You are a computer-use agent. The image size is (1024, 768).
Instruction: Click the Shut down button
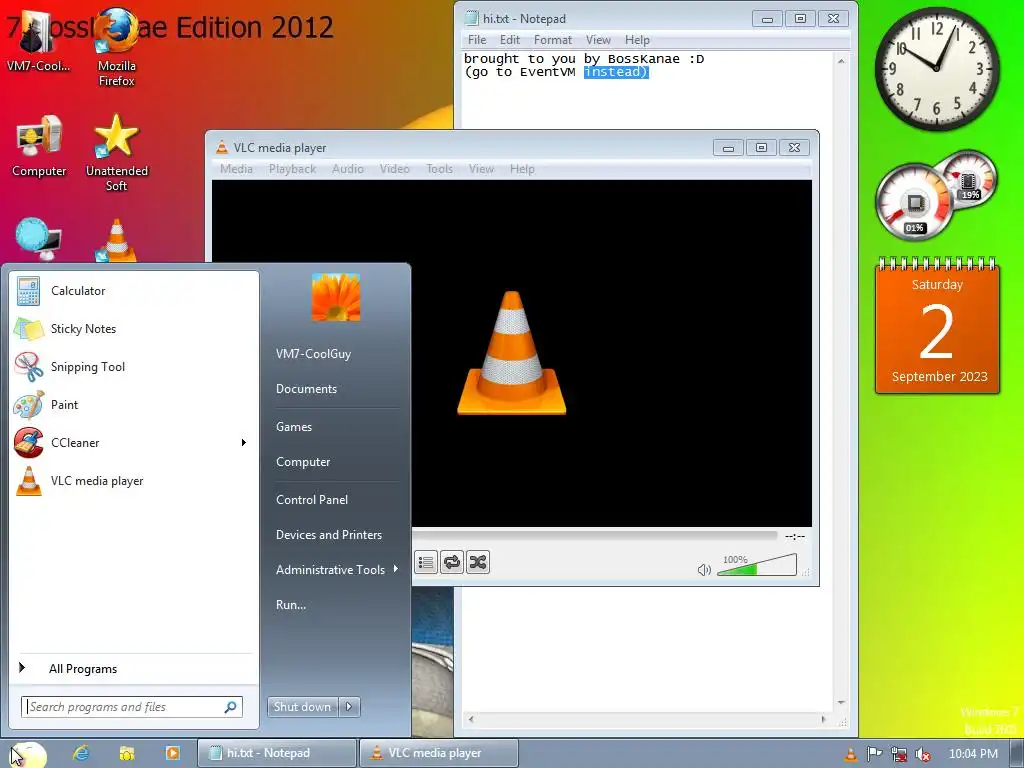[302, 706]
